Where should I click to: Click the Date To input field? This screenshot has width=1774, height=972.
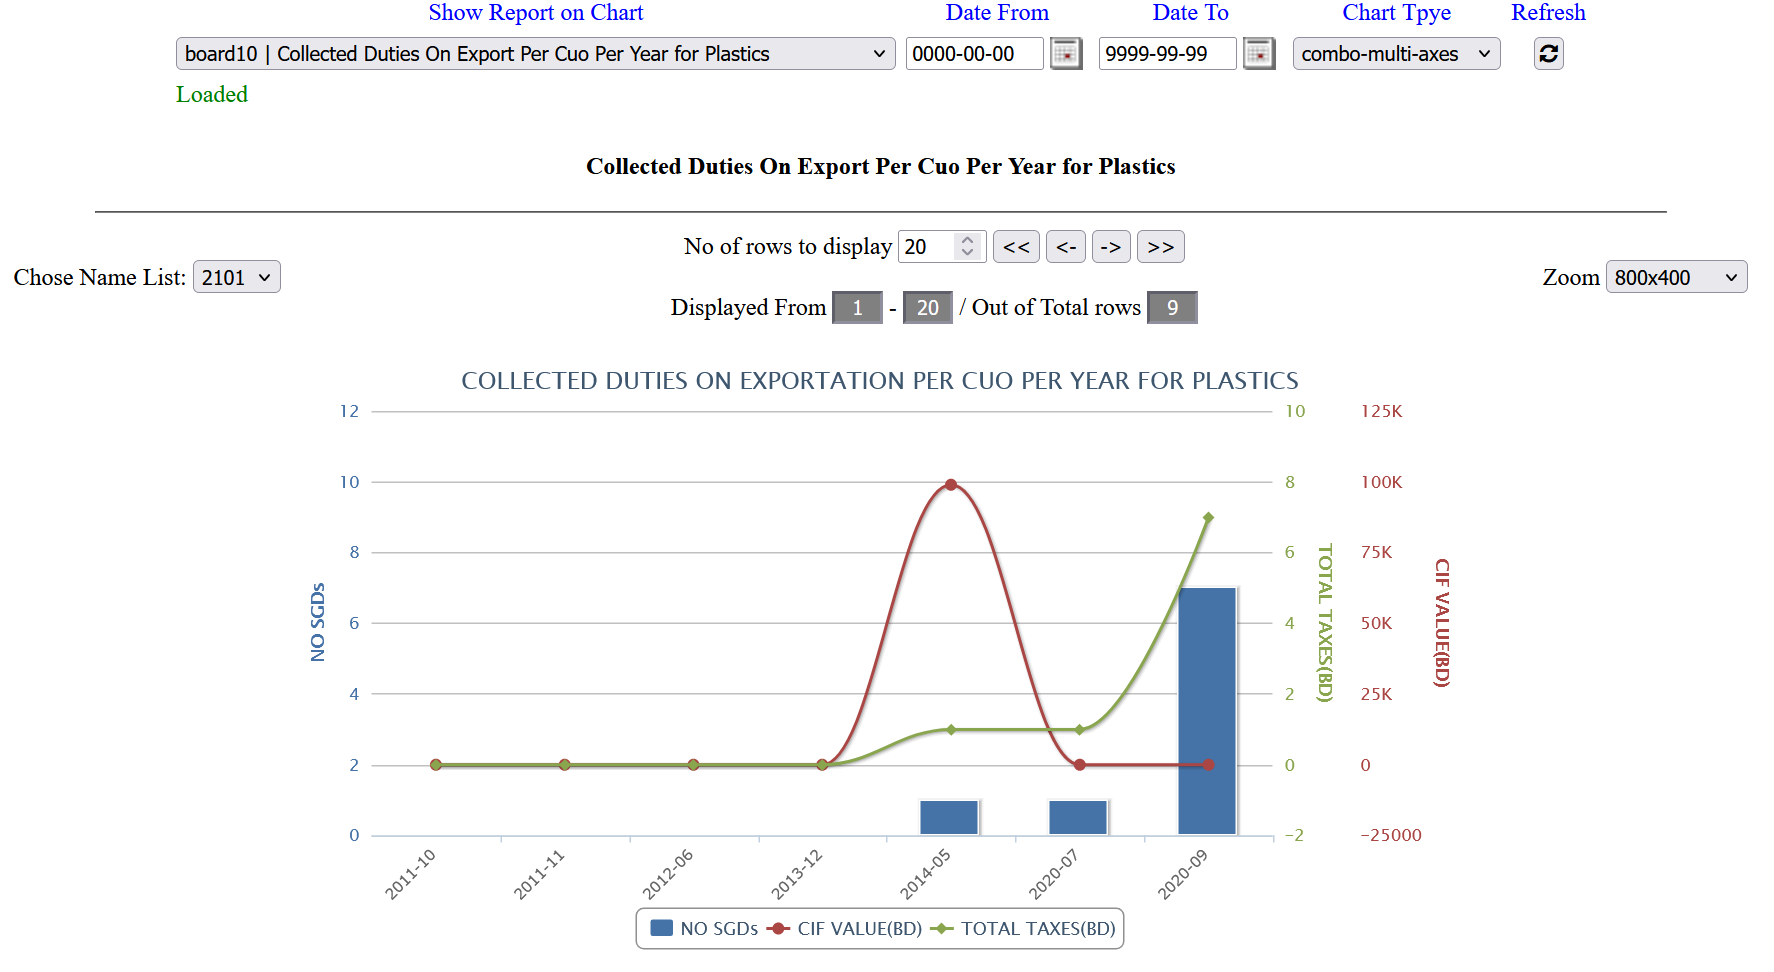point(1167,54)
